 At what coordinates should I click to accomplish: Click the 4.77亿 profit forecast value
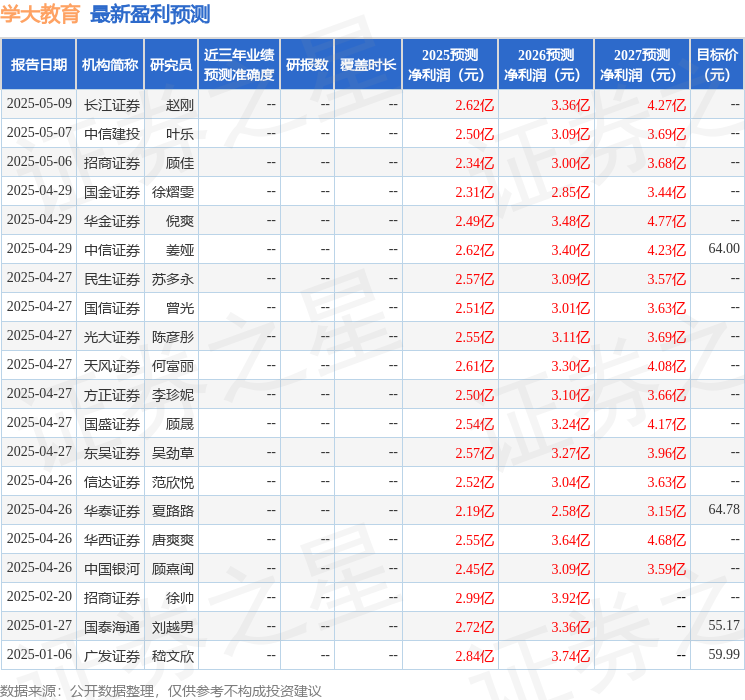666,221
